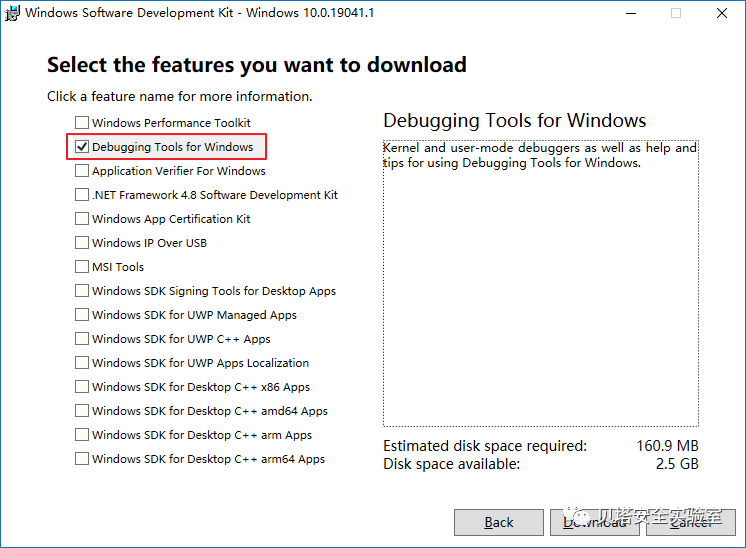Click the 2.5 GB disk space available value
Image resolution: width=746 pixels, height=548 pixels.
[677, 464]
